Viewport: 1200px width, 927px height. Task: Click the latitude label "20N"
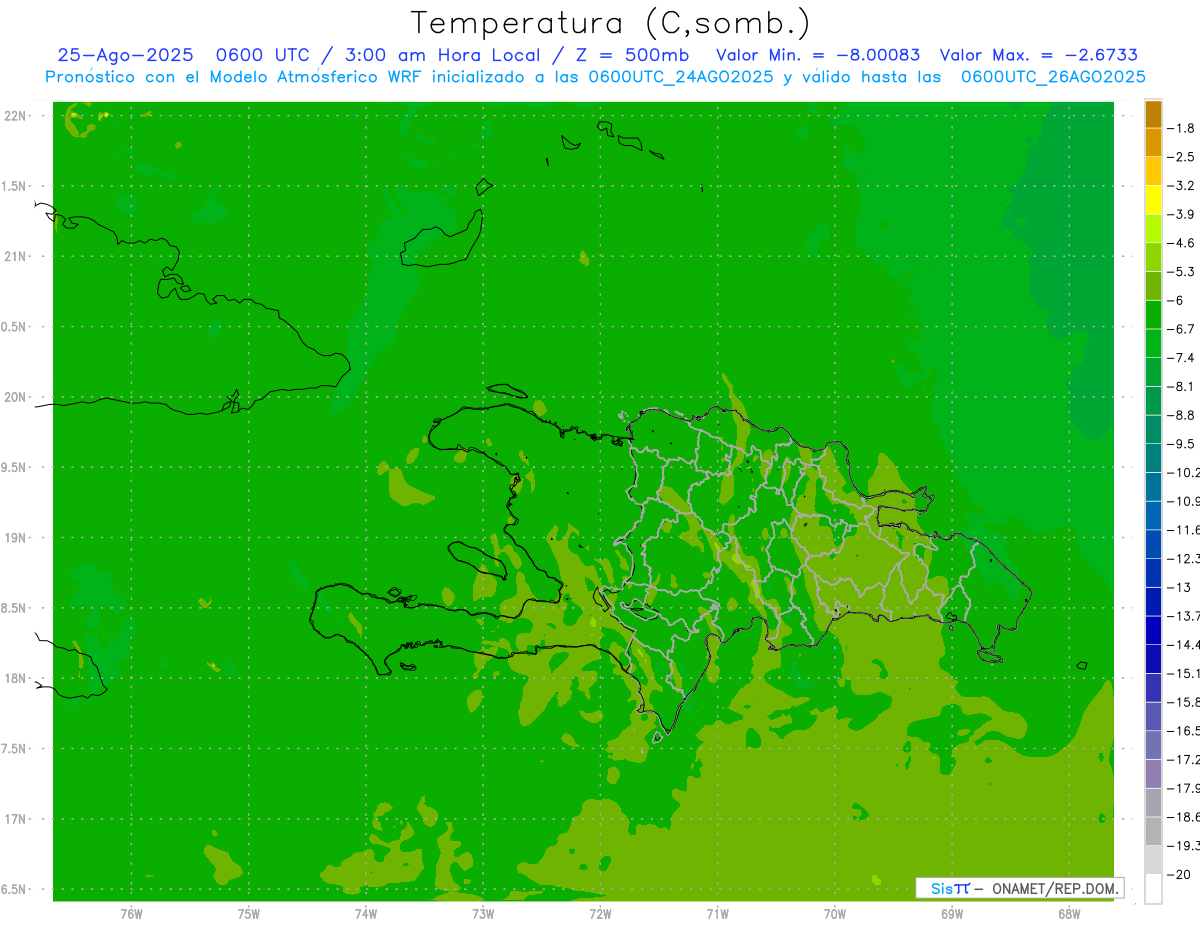point(16,397)
